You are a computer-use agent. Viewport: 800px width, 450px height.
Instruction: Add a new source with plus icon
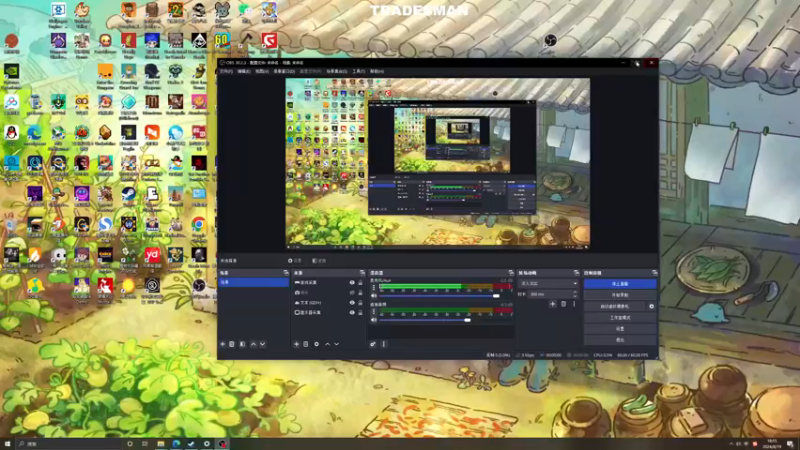click(296, 344)
